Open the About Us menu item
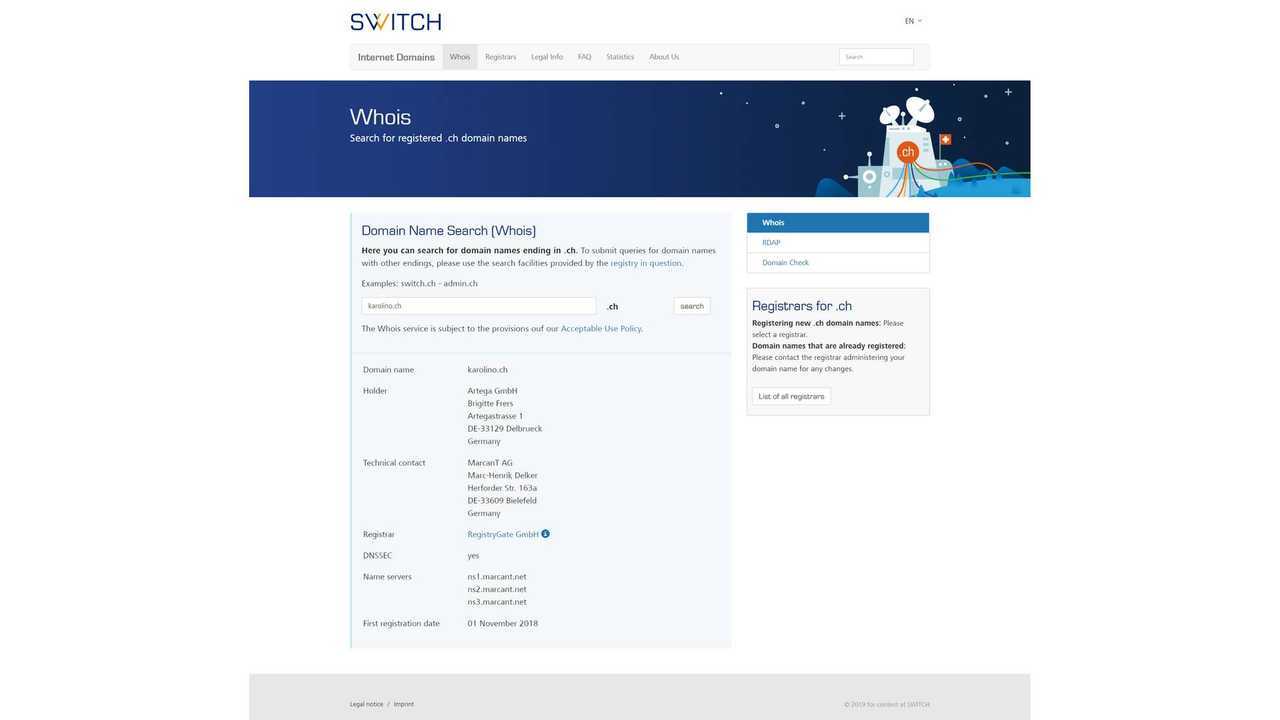 point(664,57)
